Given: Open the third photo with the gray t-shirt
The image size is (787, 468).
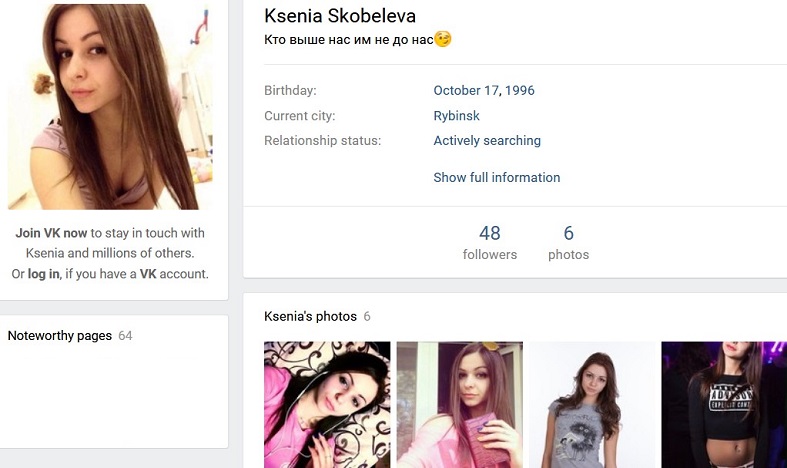Looking at the screenshot, I should point(592,405).
